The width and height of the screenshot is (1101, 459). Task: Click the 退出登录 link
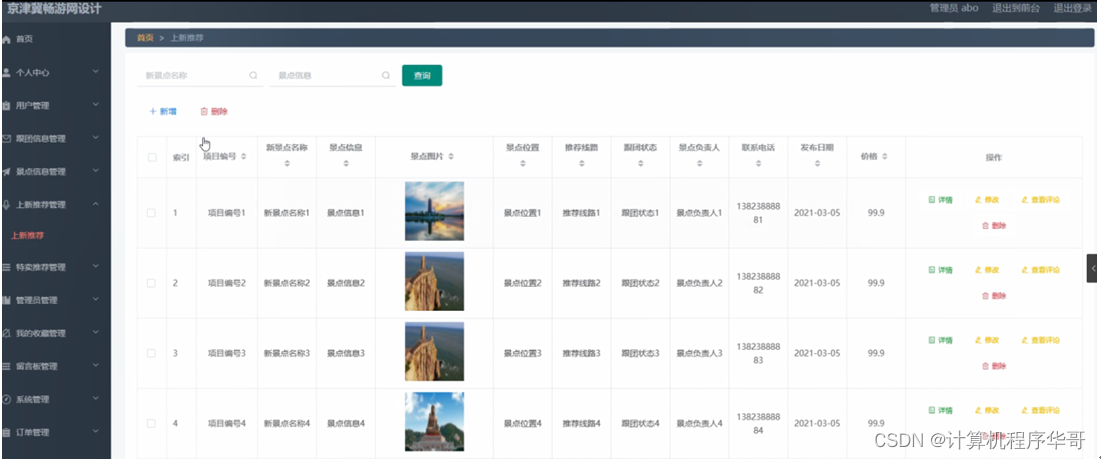pyautogui.click(x=1072, y=8)
